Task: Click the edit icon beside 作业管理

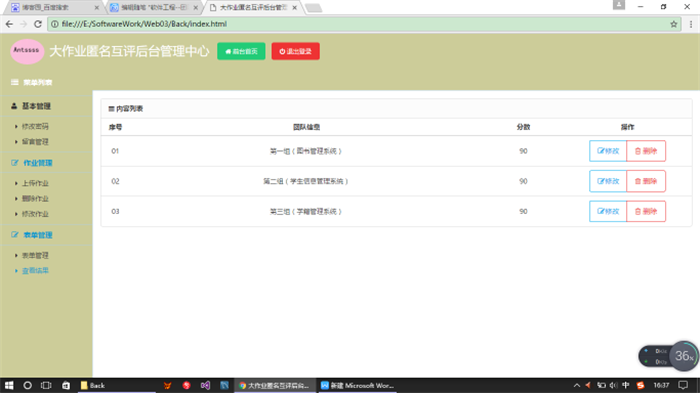Action: [15, 163]
